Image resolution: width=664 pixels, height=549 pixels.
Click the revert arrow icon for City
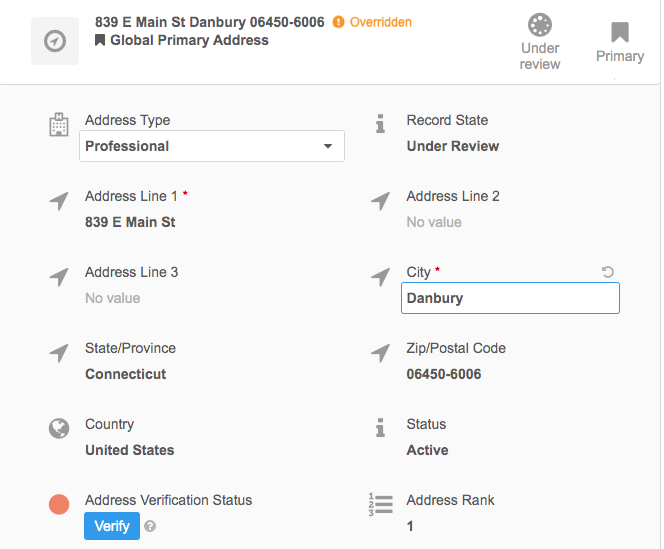click(608, 272)
